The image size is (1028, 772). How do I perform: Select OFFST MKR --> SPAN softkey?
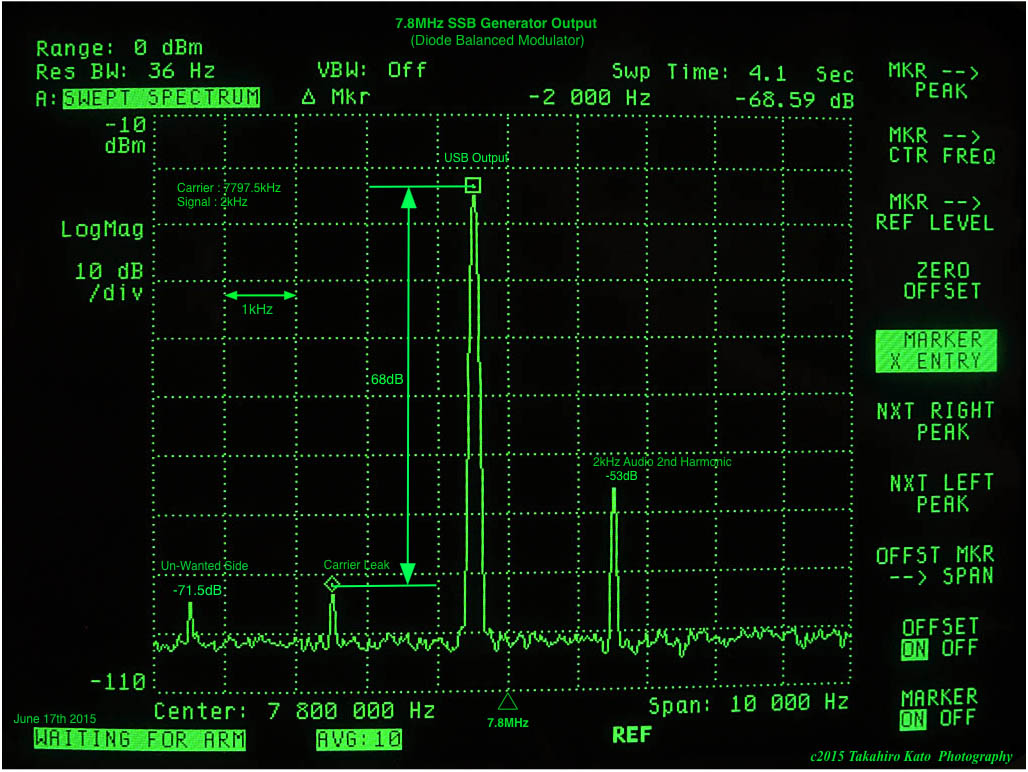(934, 566)
